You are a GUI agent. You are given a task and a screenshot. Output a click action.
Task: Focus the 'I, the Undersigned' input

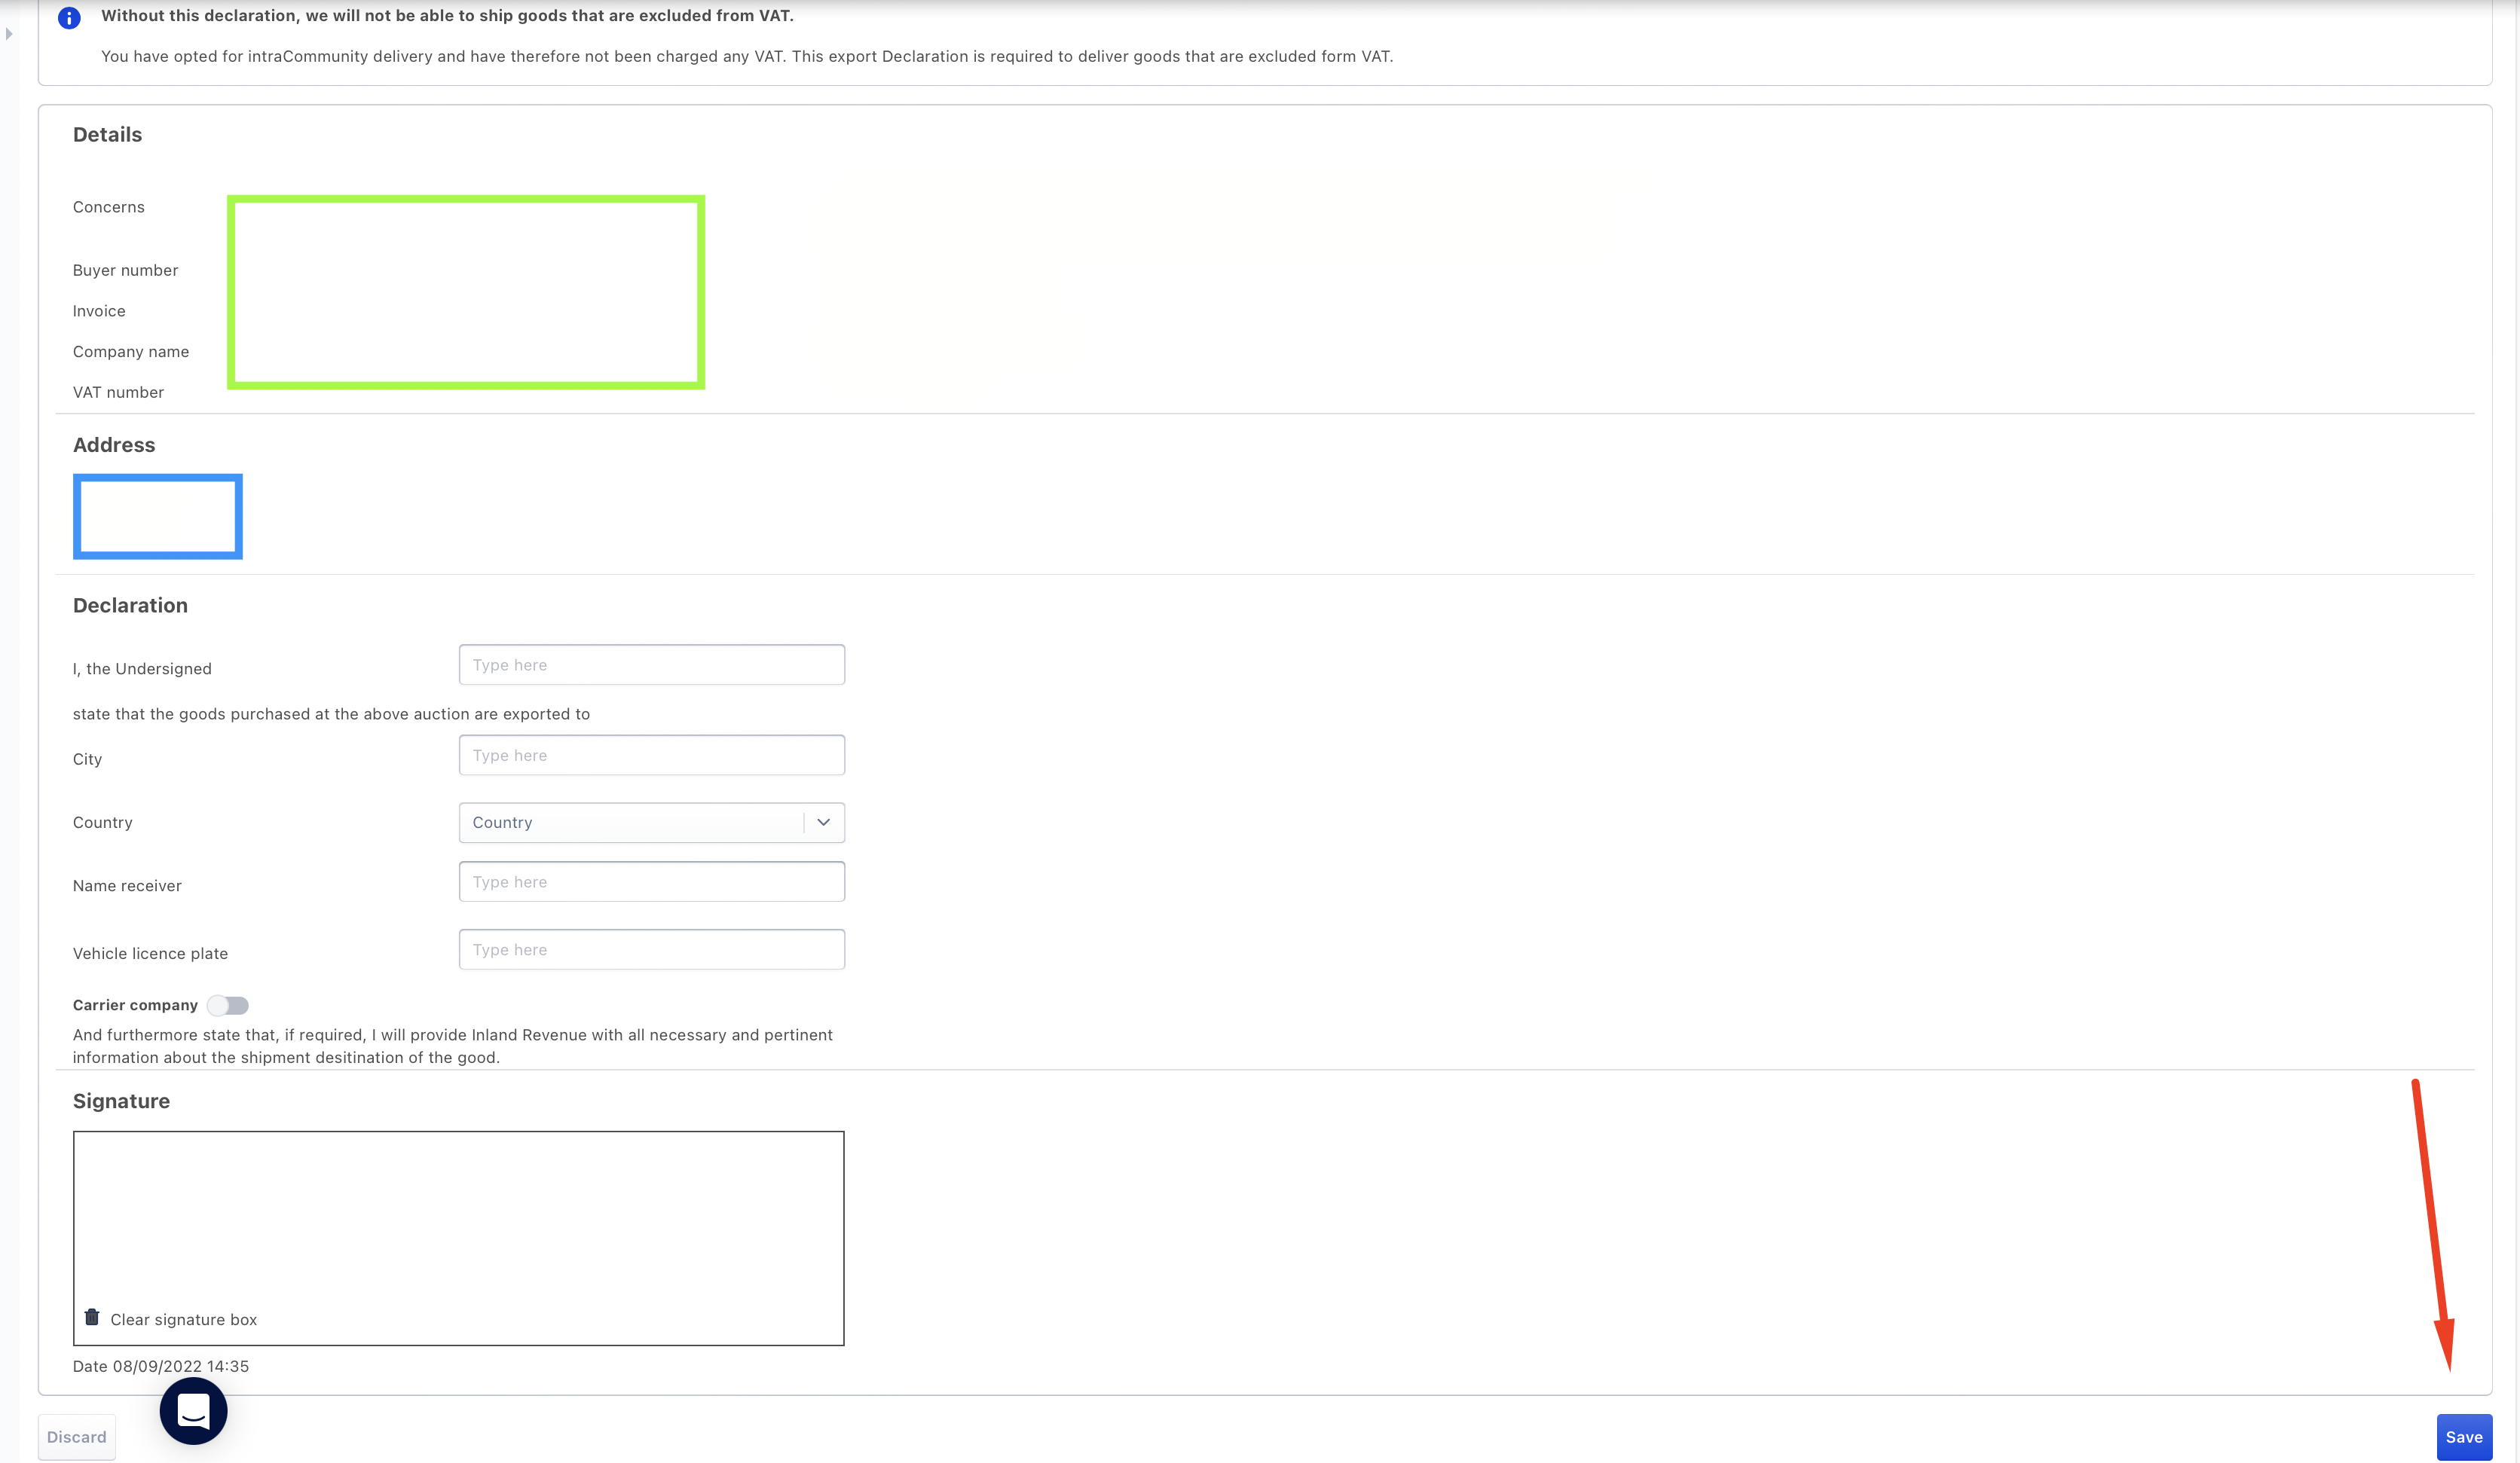coord(651,665)
